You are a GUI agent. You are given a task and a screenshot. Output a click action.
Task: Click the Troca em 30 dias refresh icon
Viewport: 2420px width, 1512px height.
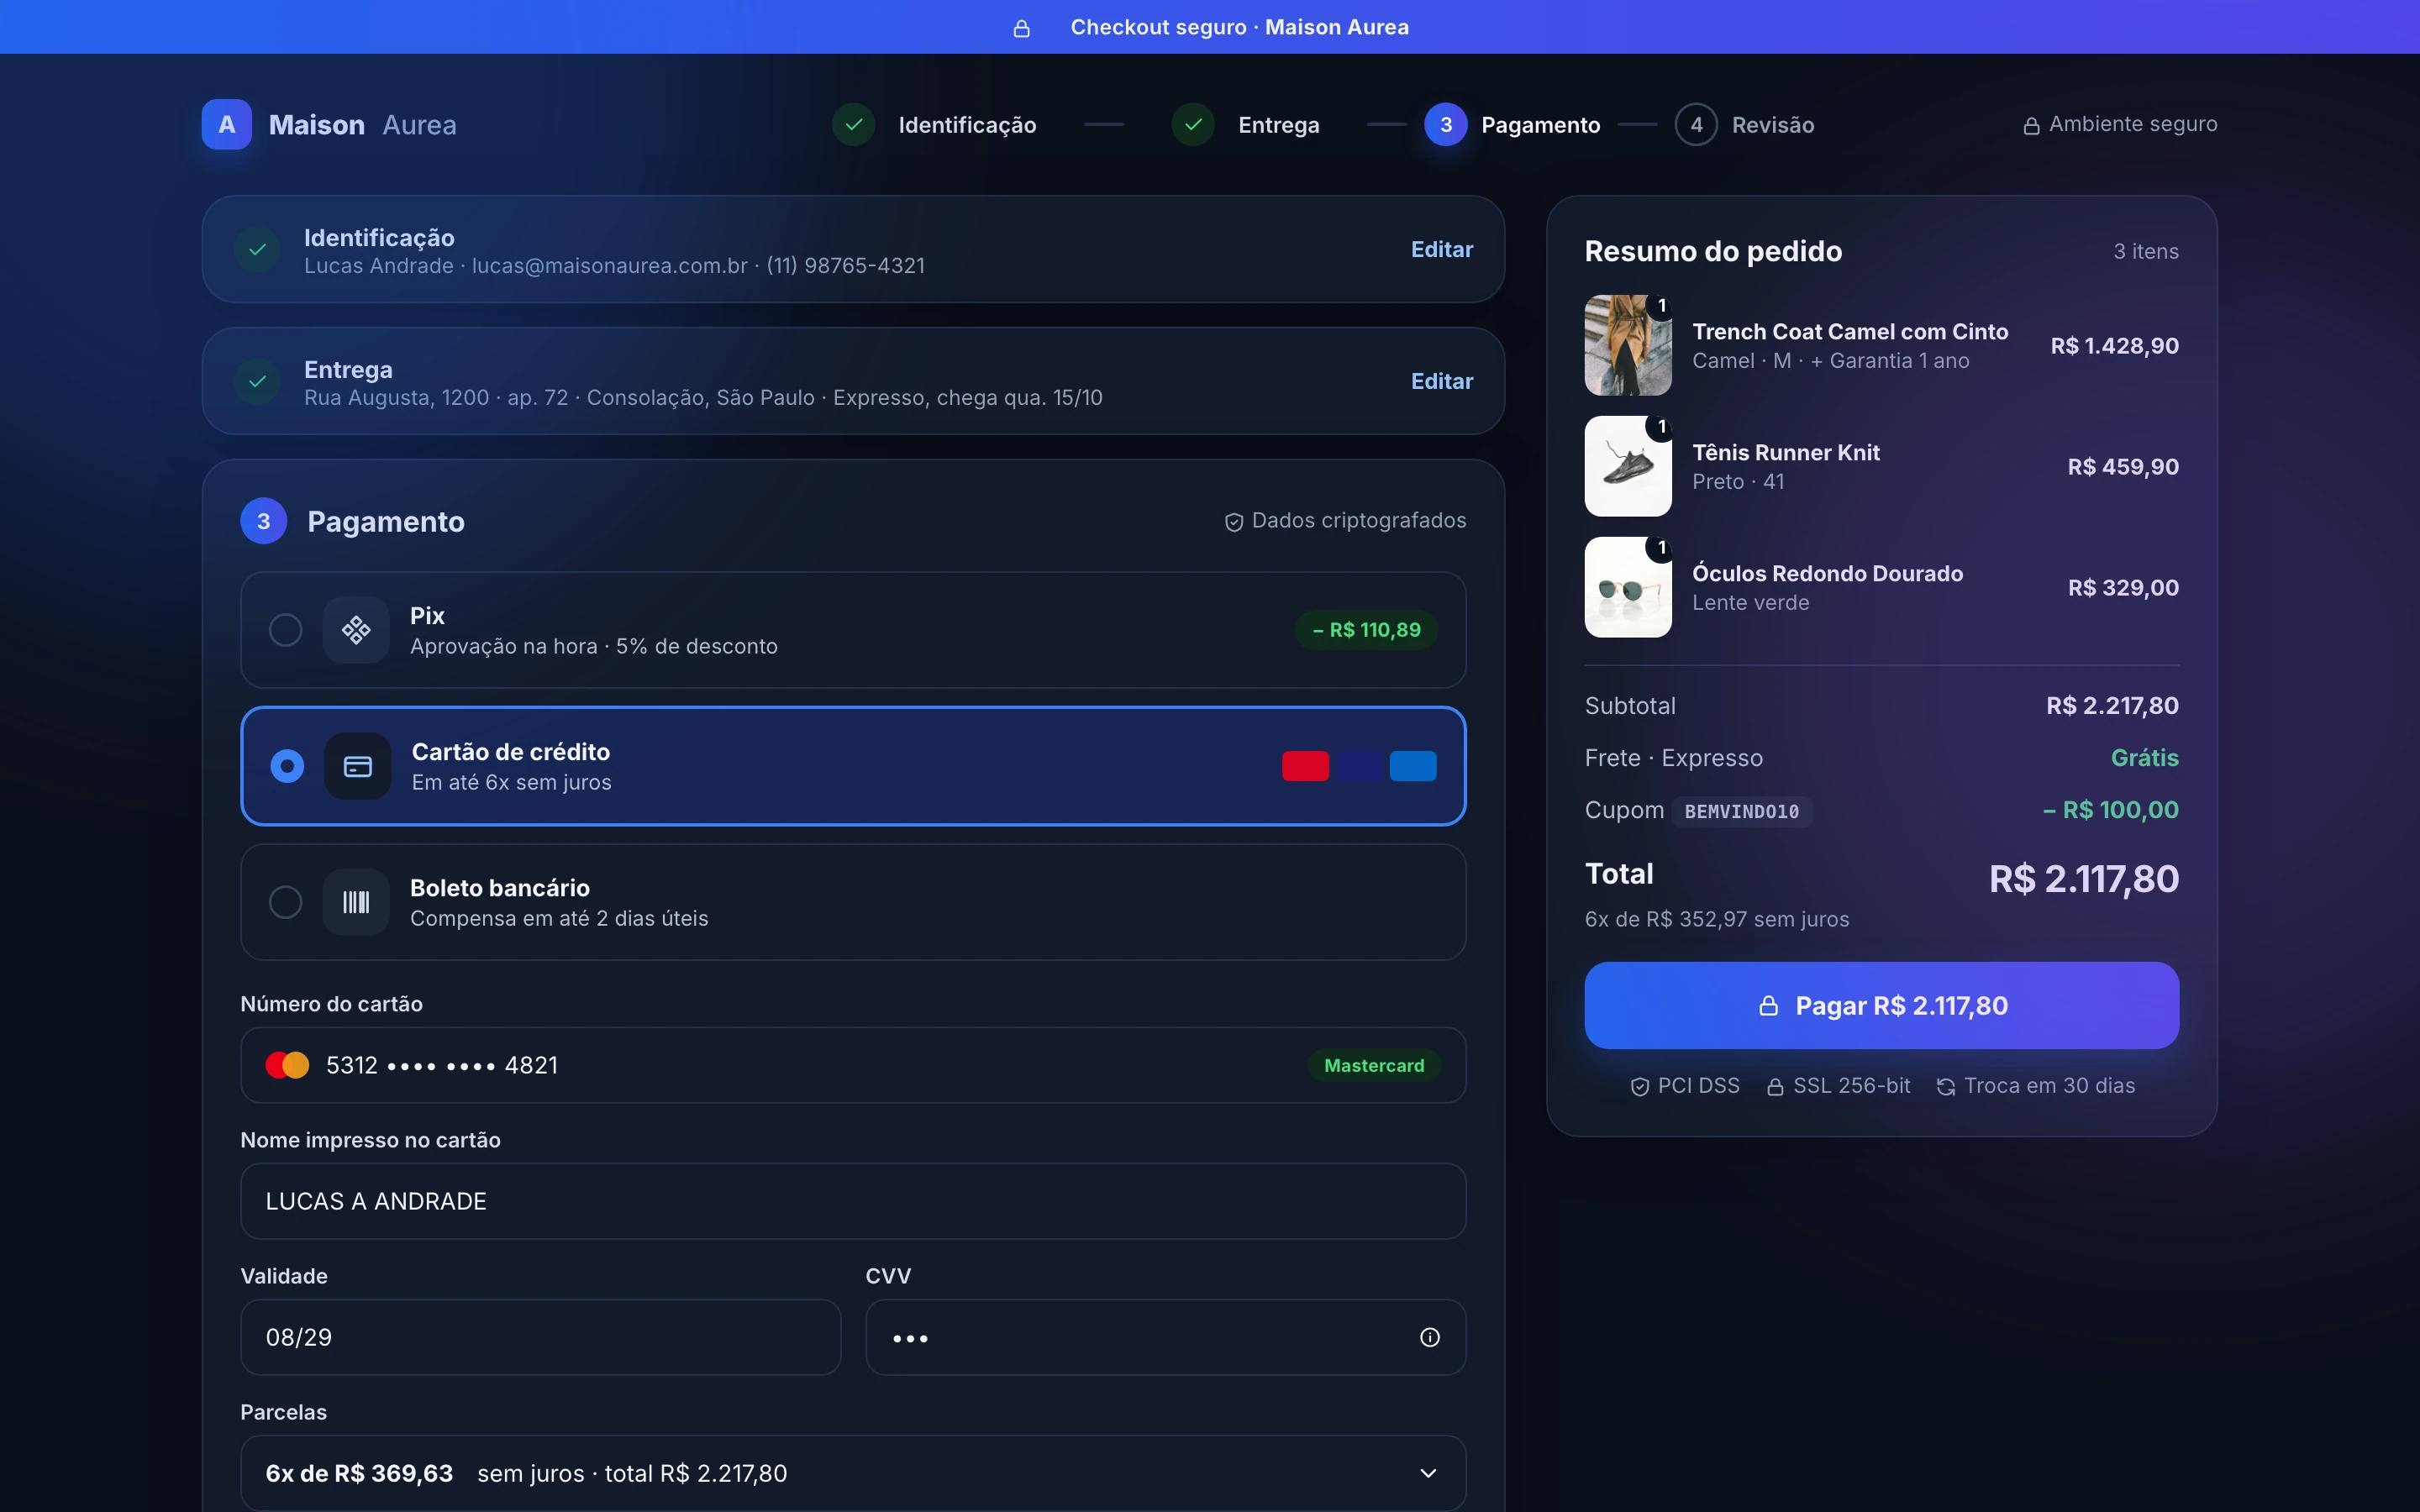point(1946,1087)
